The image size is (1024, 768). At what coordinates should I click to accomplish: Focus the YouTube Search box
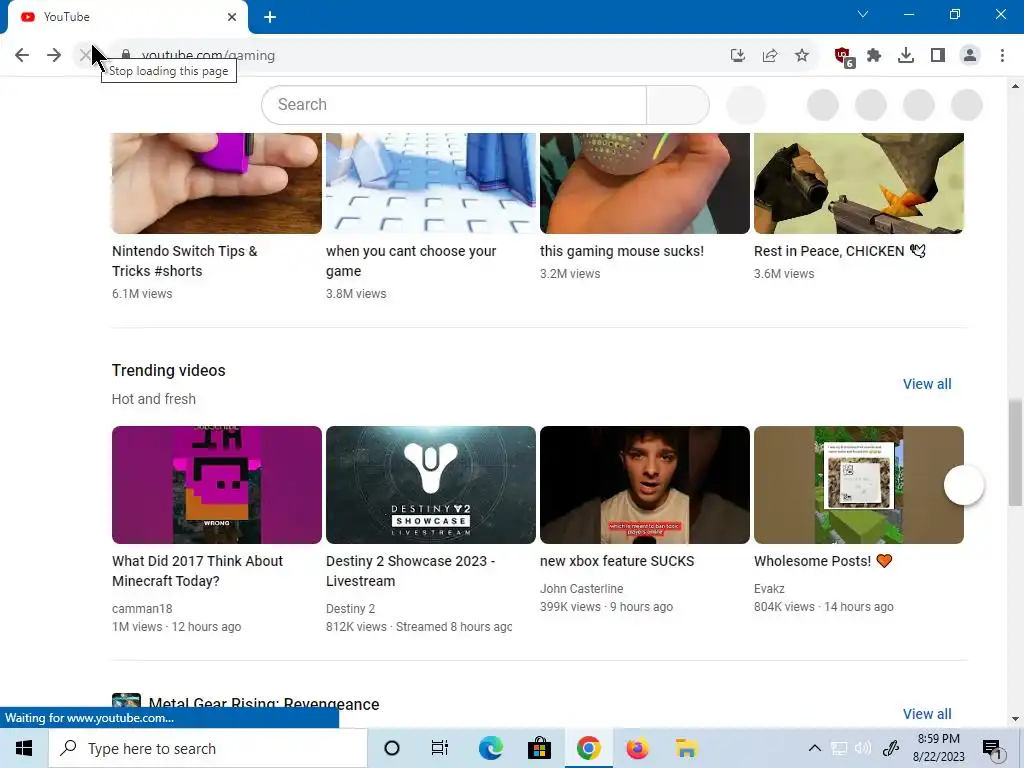pyautogui.click(x=454, y=104)
